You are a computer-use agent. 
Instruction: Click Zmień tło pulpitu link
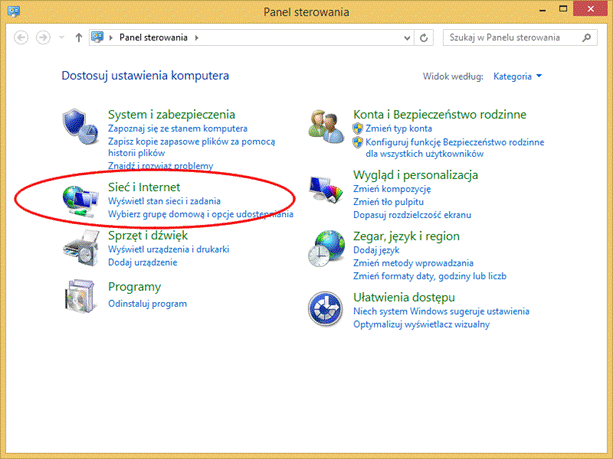(x=388, y=202)
